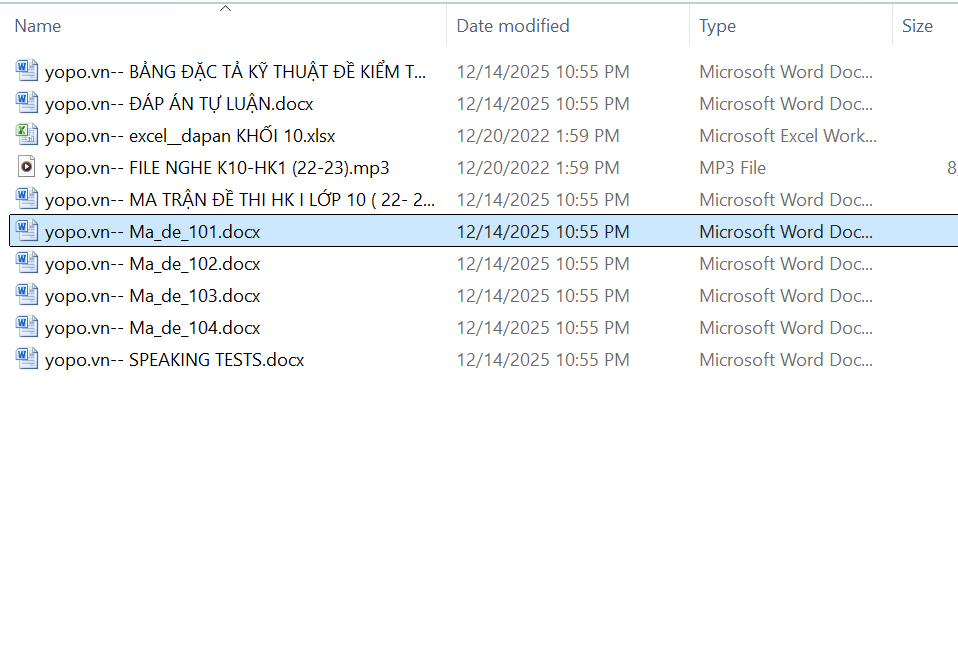
Task: Click Excel icon of excel__dapan KHỐI 10
Action: coord(27,135)
